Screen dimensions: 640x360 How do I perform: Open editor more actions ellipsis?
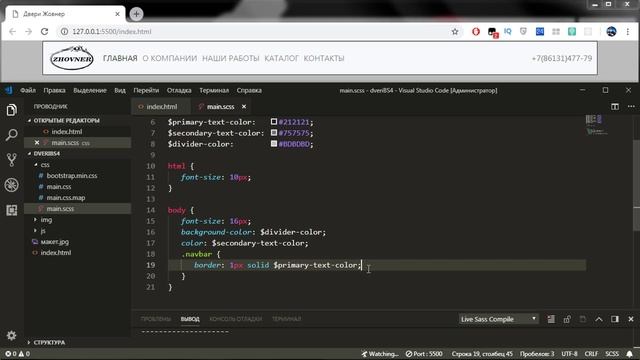click(x=631, y=107)
